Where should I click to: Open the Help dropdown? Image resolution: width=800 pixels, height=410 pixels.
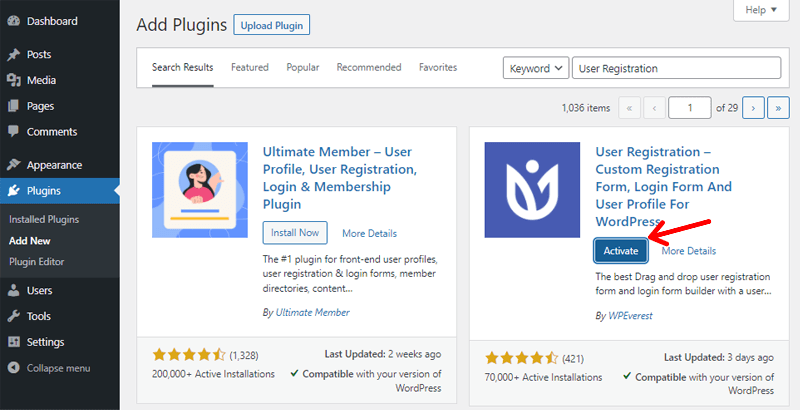click(x=761, y=10)
